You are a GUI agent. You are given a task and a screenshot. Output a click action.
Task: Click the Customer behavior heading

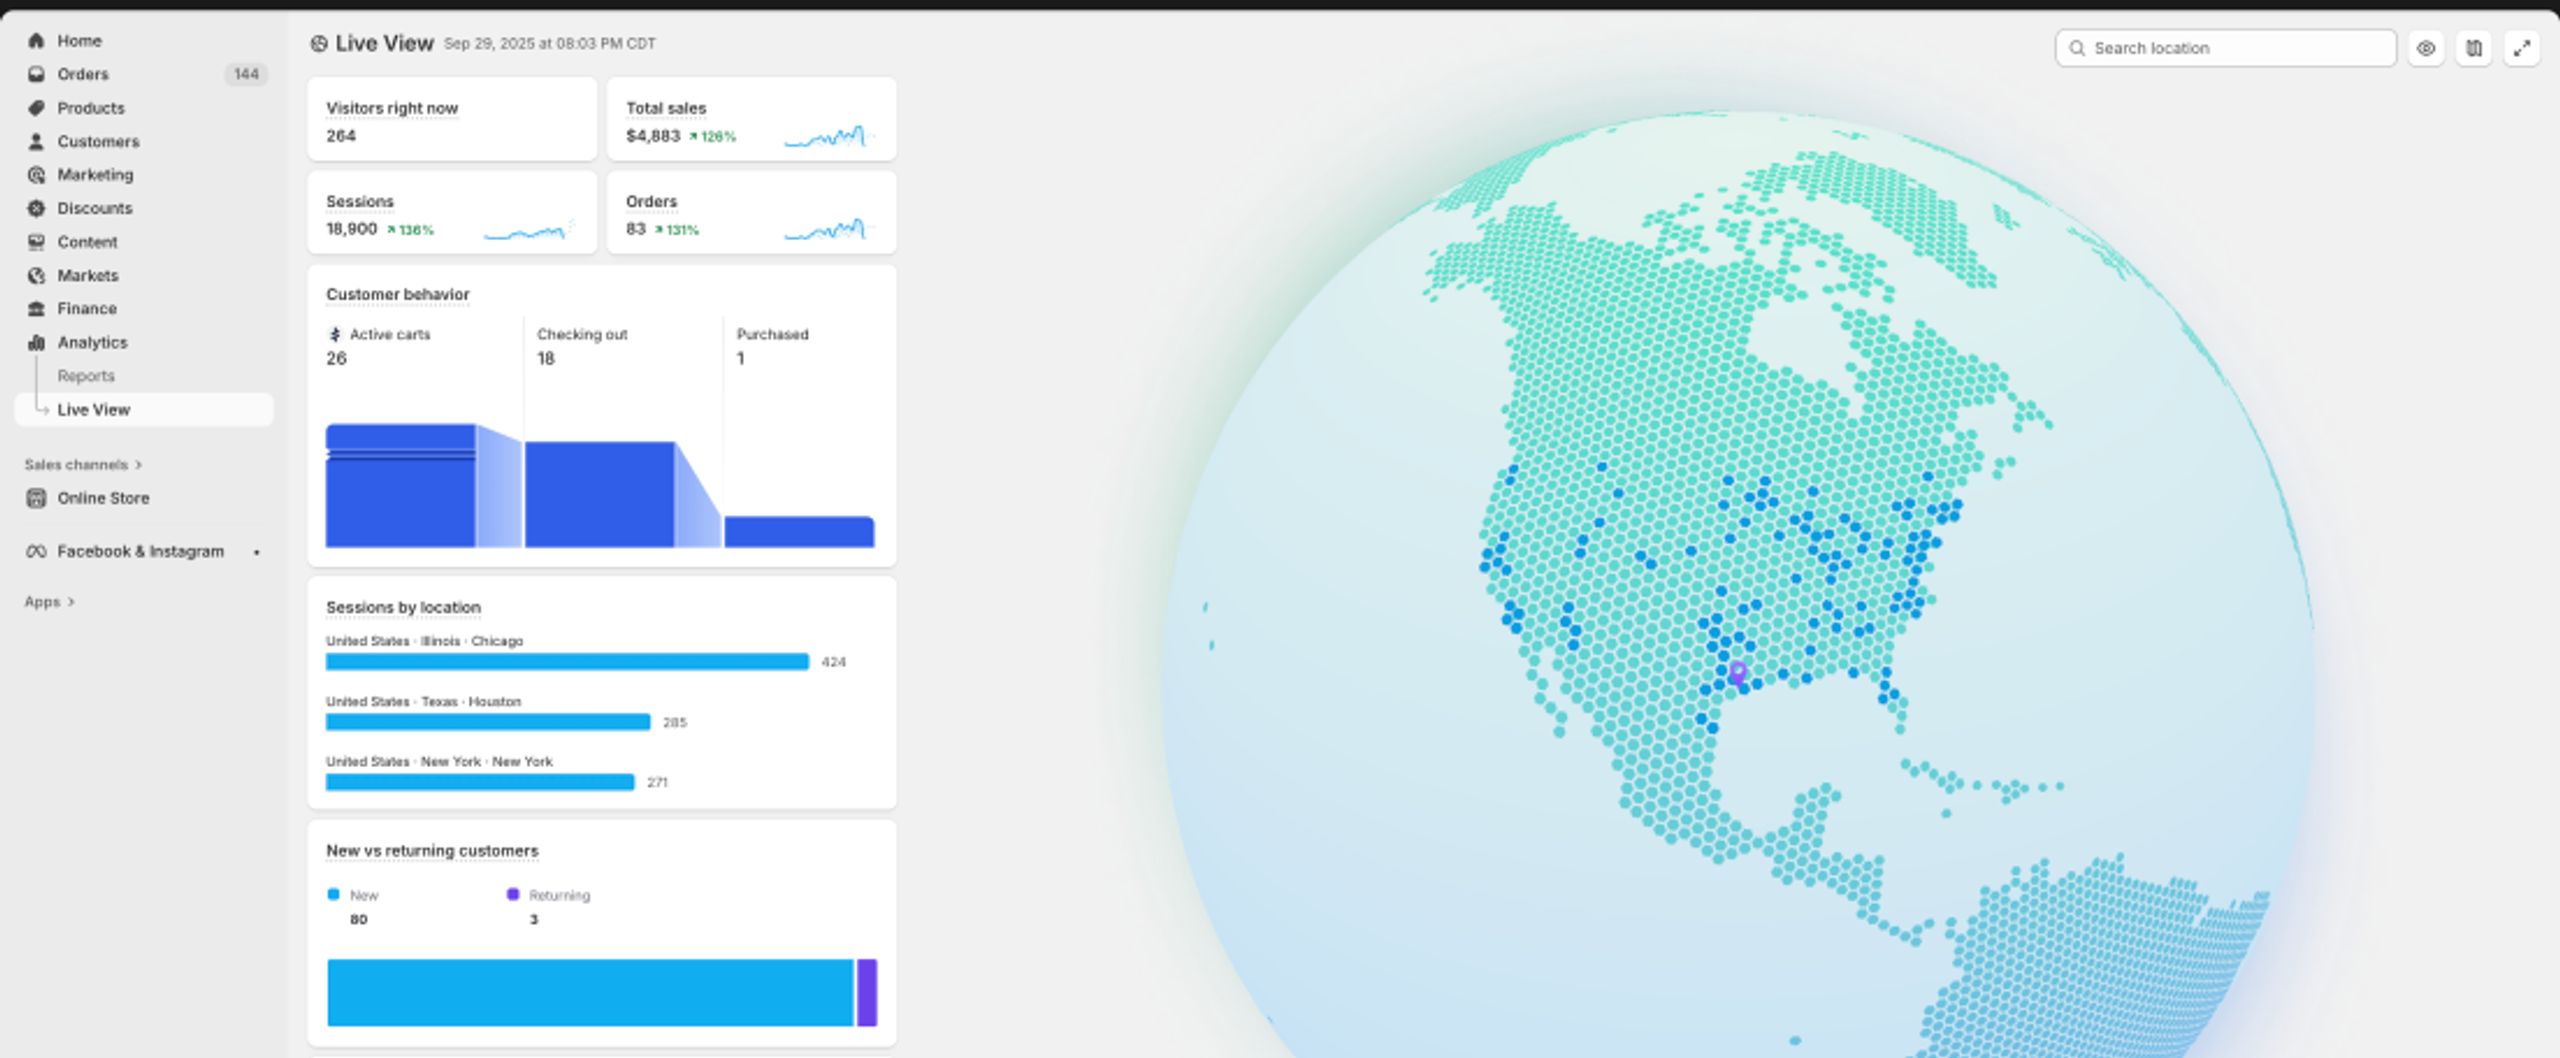pos(397,294)
